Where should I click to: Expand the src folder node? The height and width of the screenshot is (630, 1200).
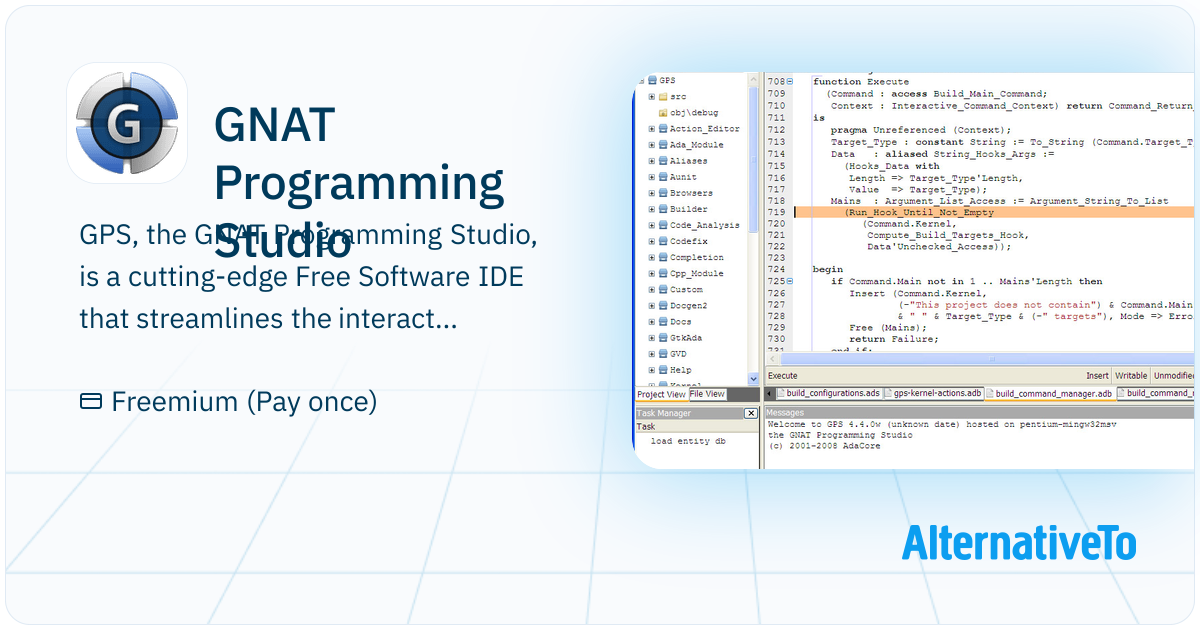point(652,97)
